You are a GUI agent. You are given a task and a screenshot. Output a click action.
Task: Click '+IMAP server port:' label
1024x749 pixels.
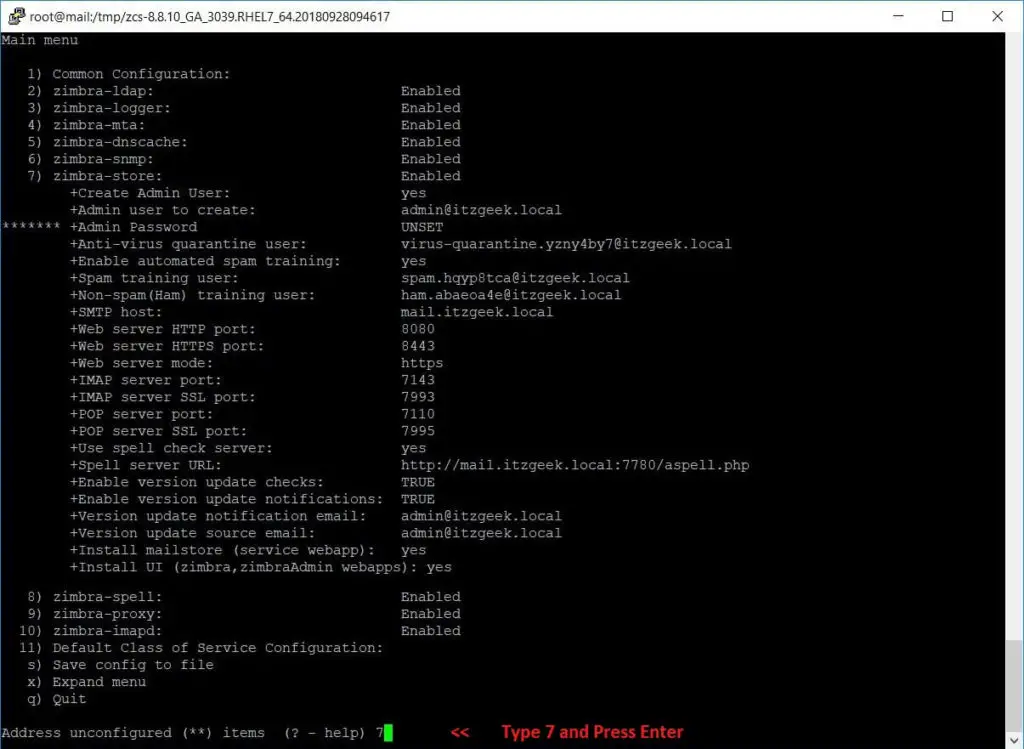146,379
